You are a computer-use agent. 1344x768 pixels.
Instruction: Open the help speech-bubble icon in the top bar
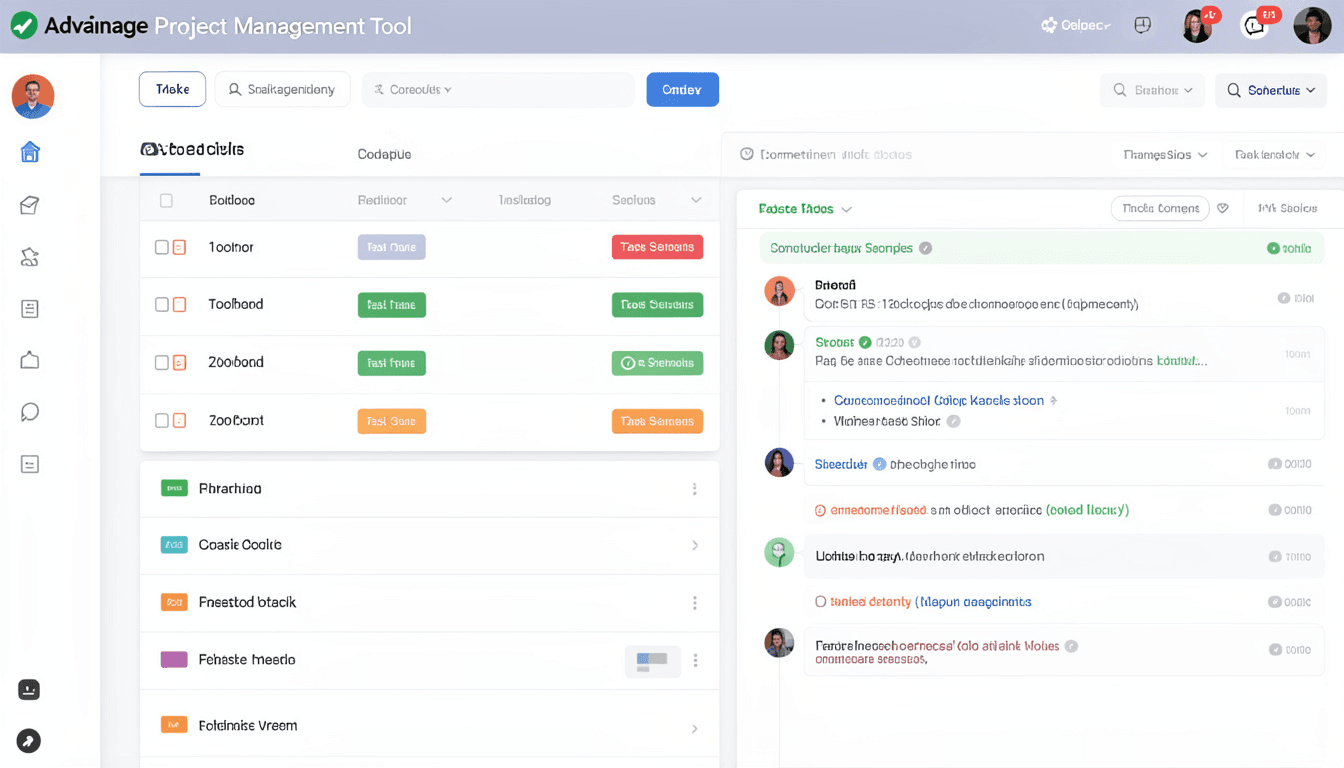[1142, 24]
